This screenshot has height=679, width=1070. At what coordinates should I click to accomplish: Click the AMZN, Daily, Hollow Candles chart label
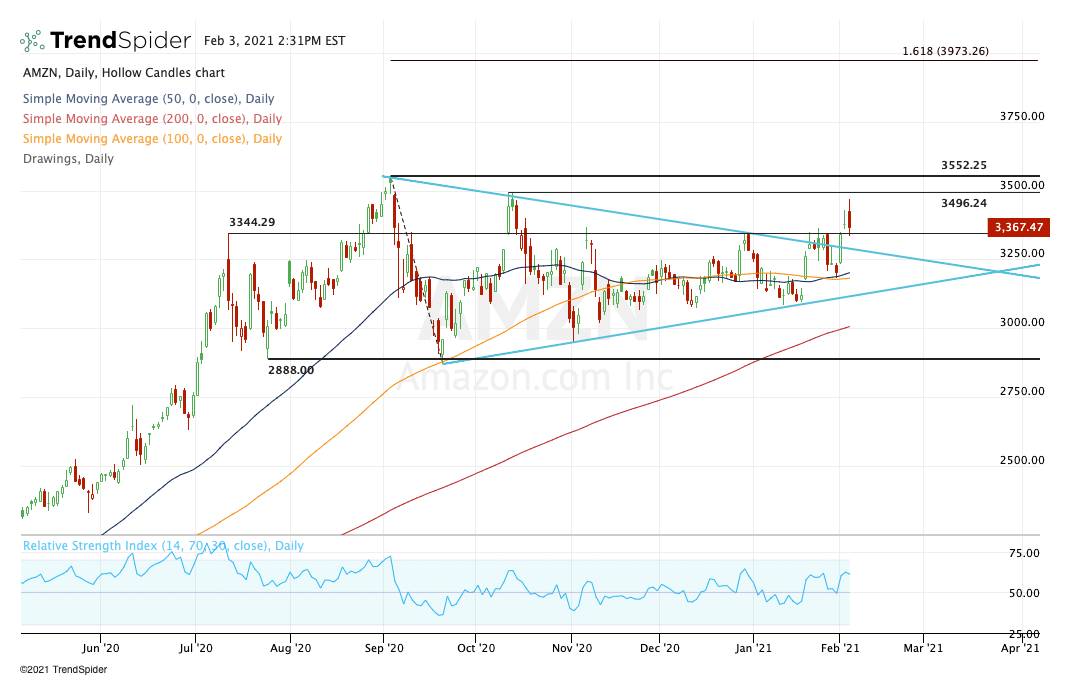click(x=124, y=73)
